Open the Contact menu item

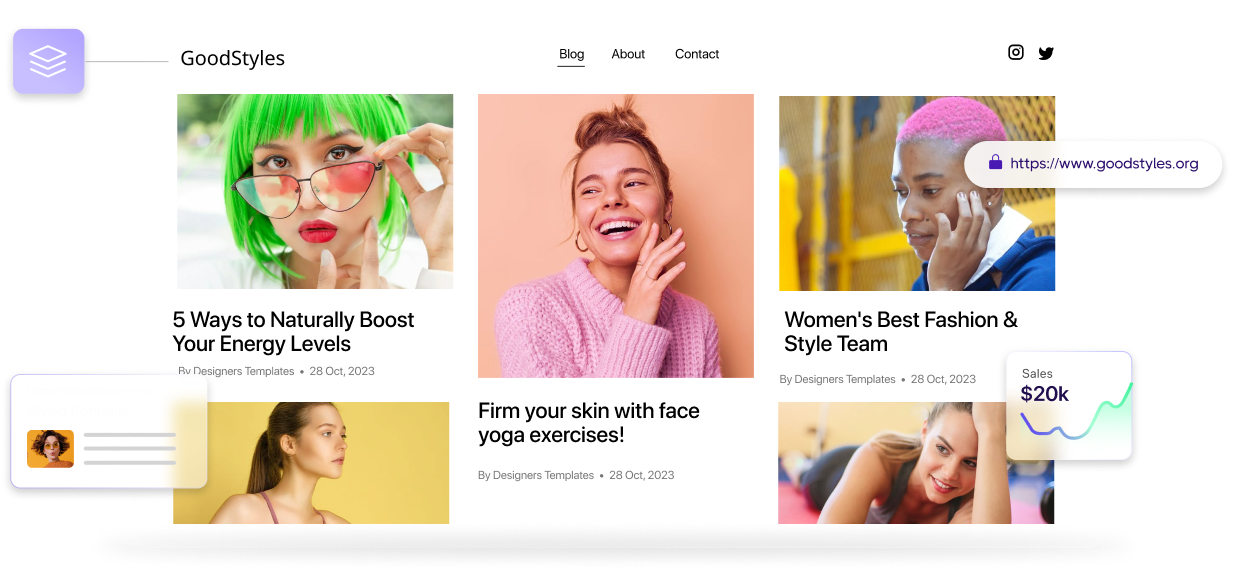(697, 54)
